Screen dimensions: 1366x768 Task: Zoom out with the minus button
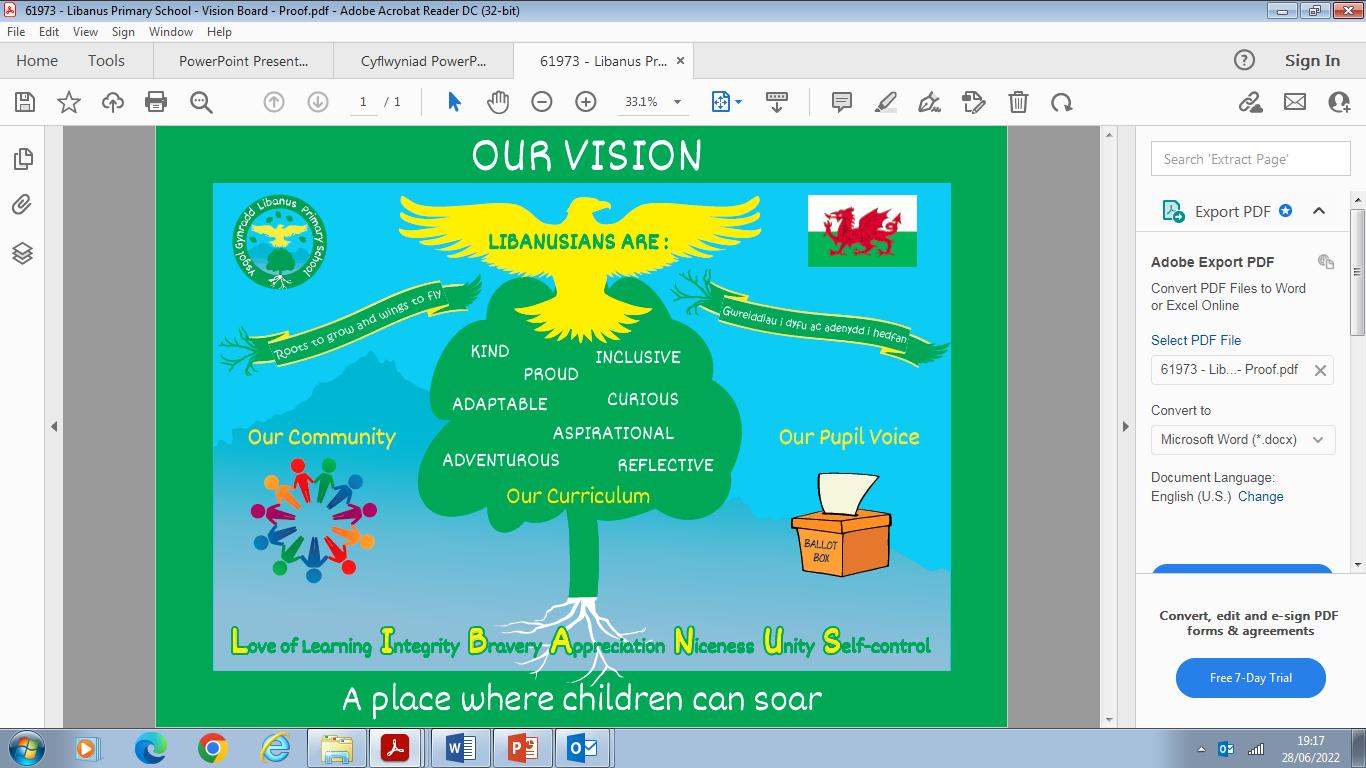click(542, 102)
